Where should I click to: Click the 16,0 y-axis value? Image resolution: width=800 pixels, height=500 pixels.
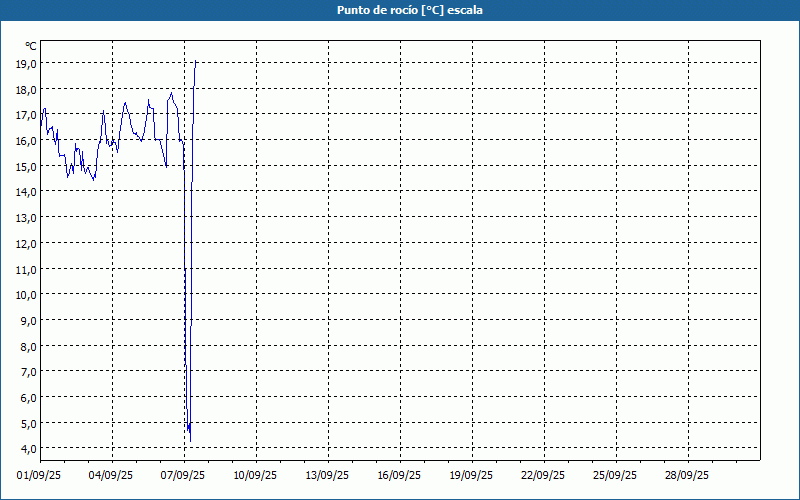(27, 141)
